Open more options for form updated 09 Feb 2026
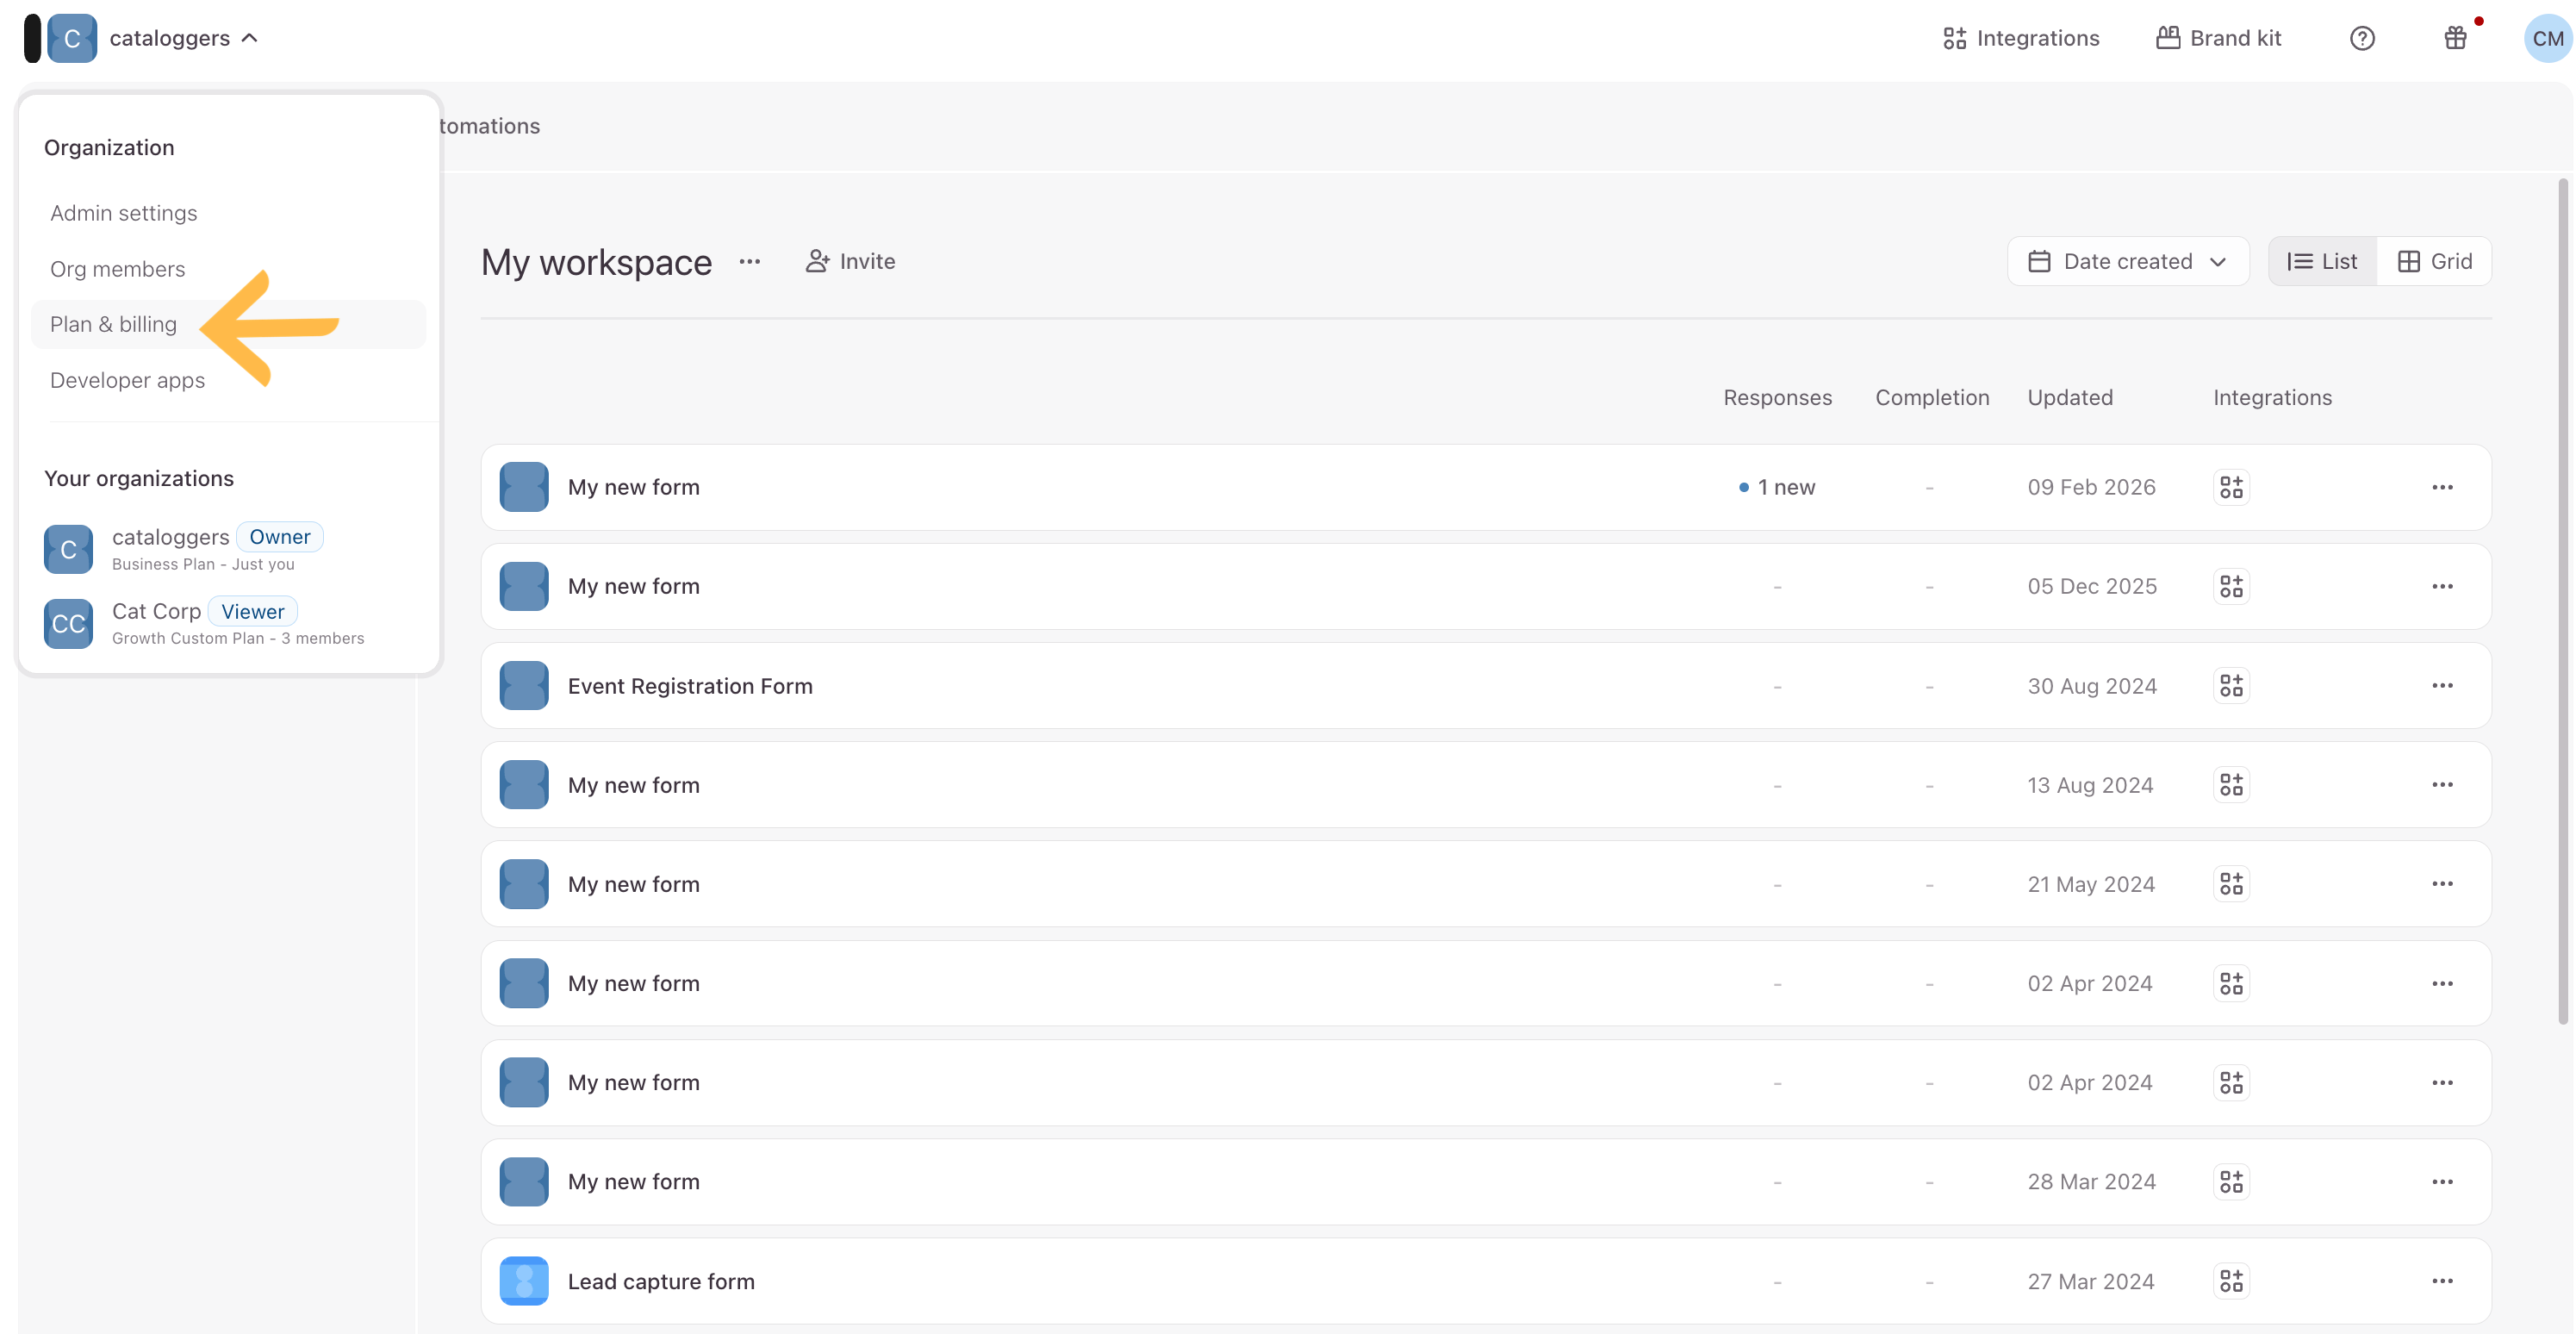Screen dimensions: 2576x1334 (2442, 487)
